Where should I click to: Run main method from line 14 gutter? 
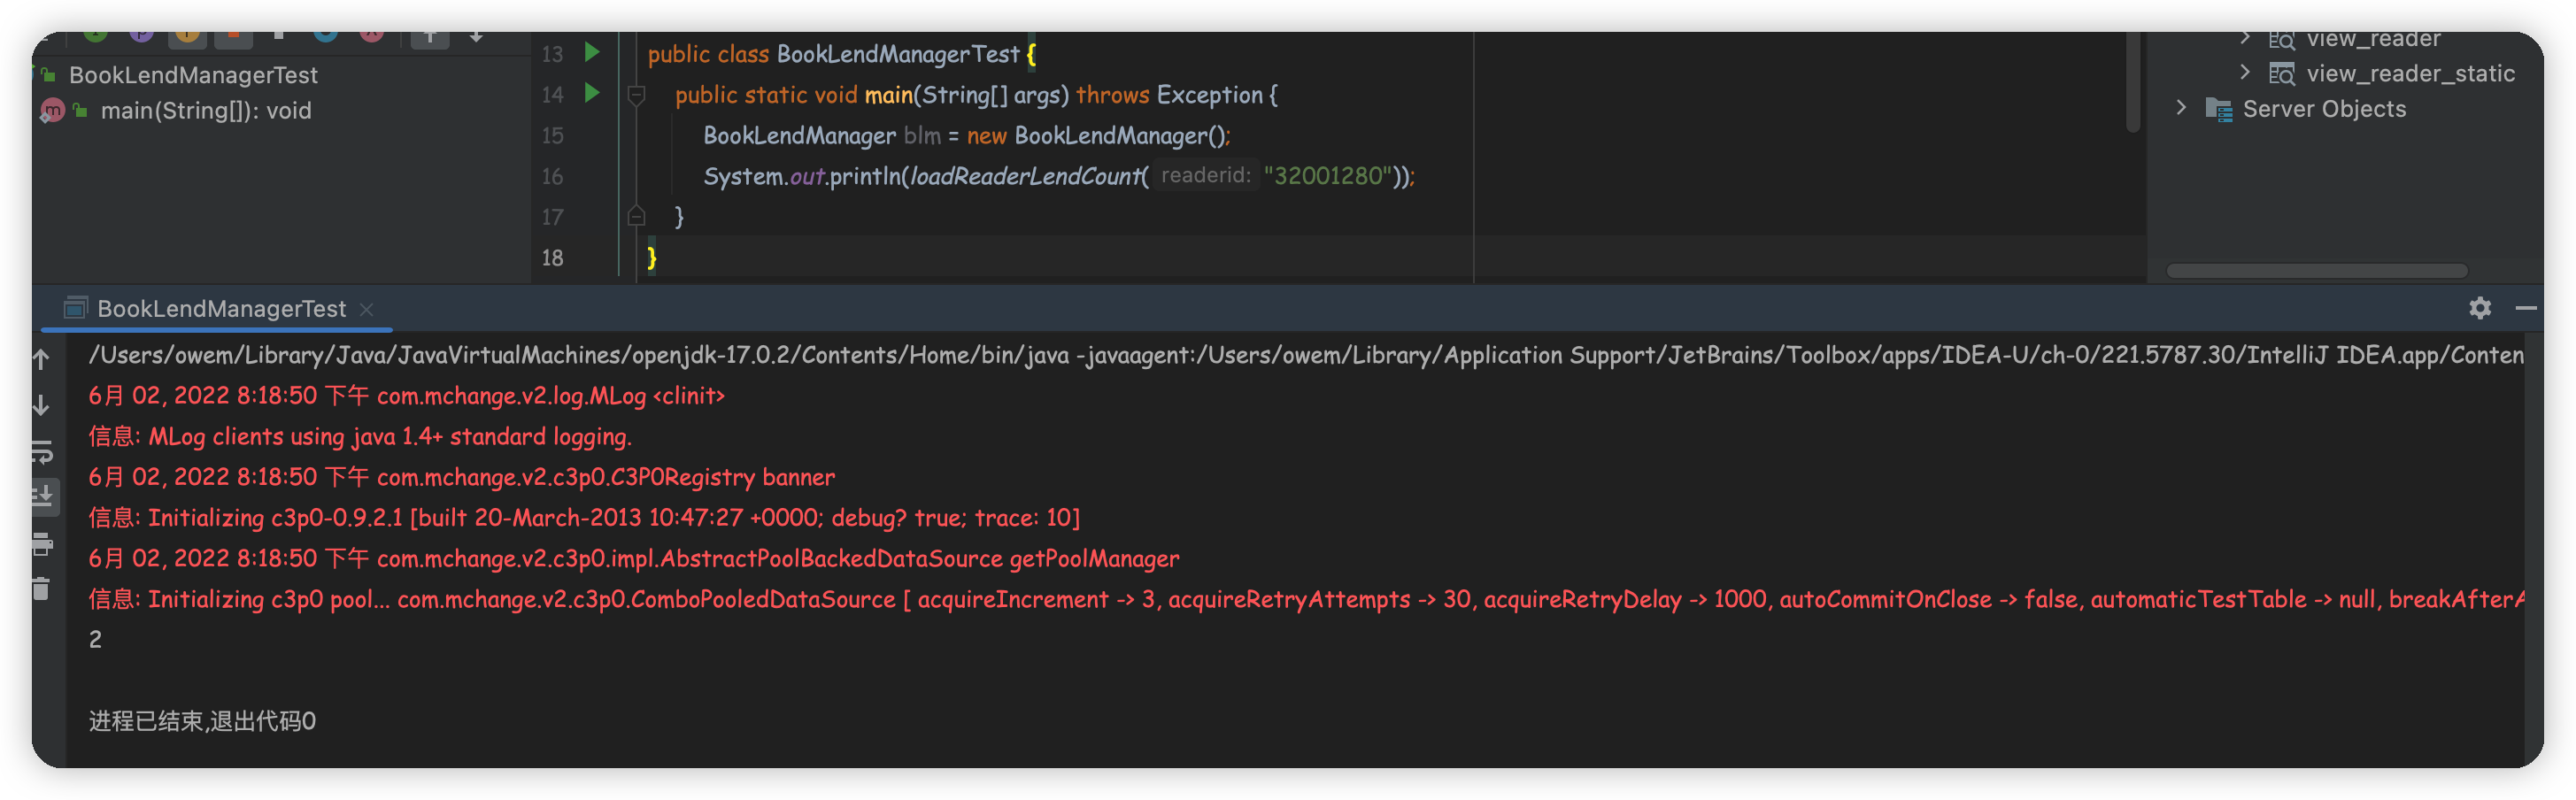pos(592,93)
